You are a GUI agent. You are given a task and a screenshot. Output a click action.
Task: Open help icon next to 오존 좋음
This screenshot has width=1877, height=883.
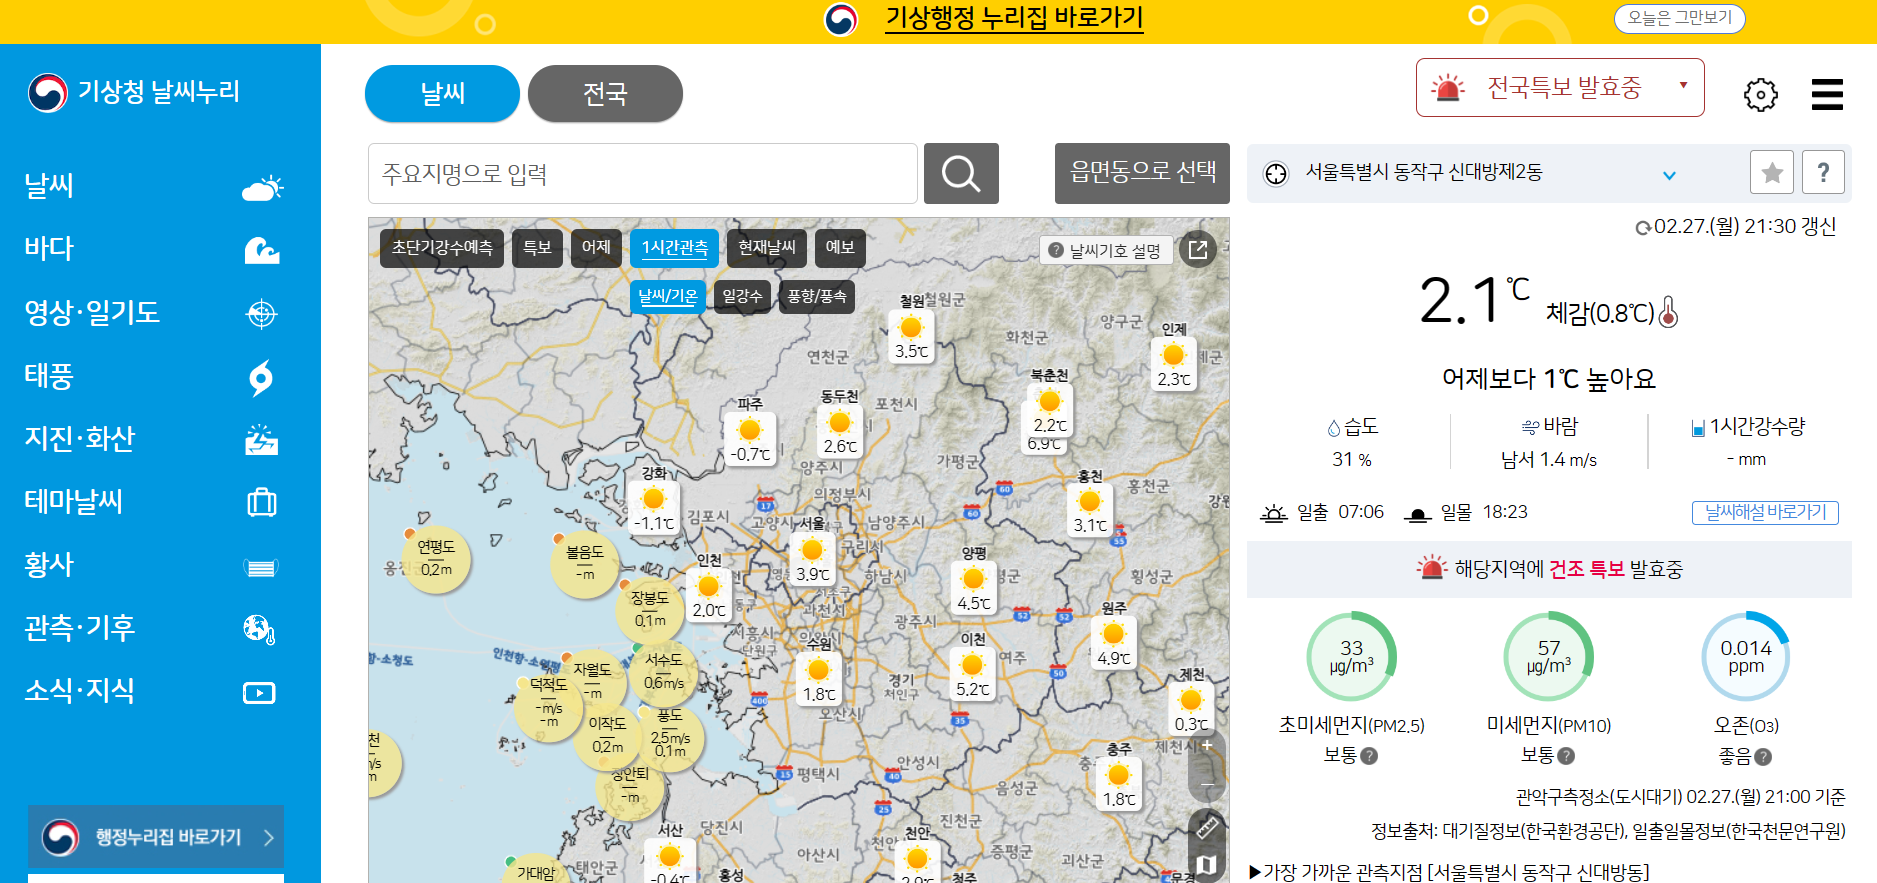(x=1763, y=757)
